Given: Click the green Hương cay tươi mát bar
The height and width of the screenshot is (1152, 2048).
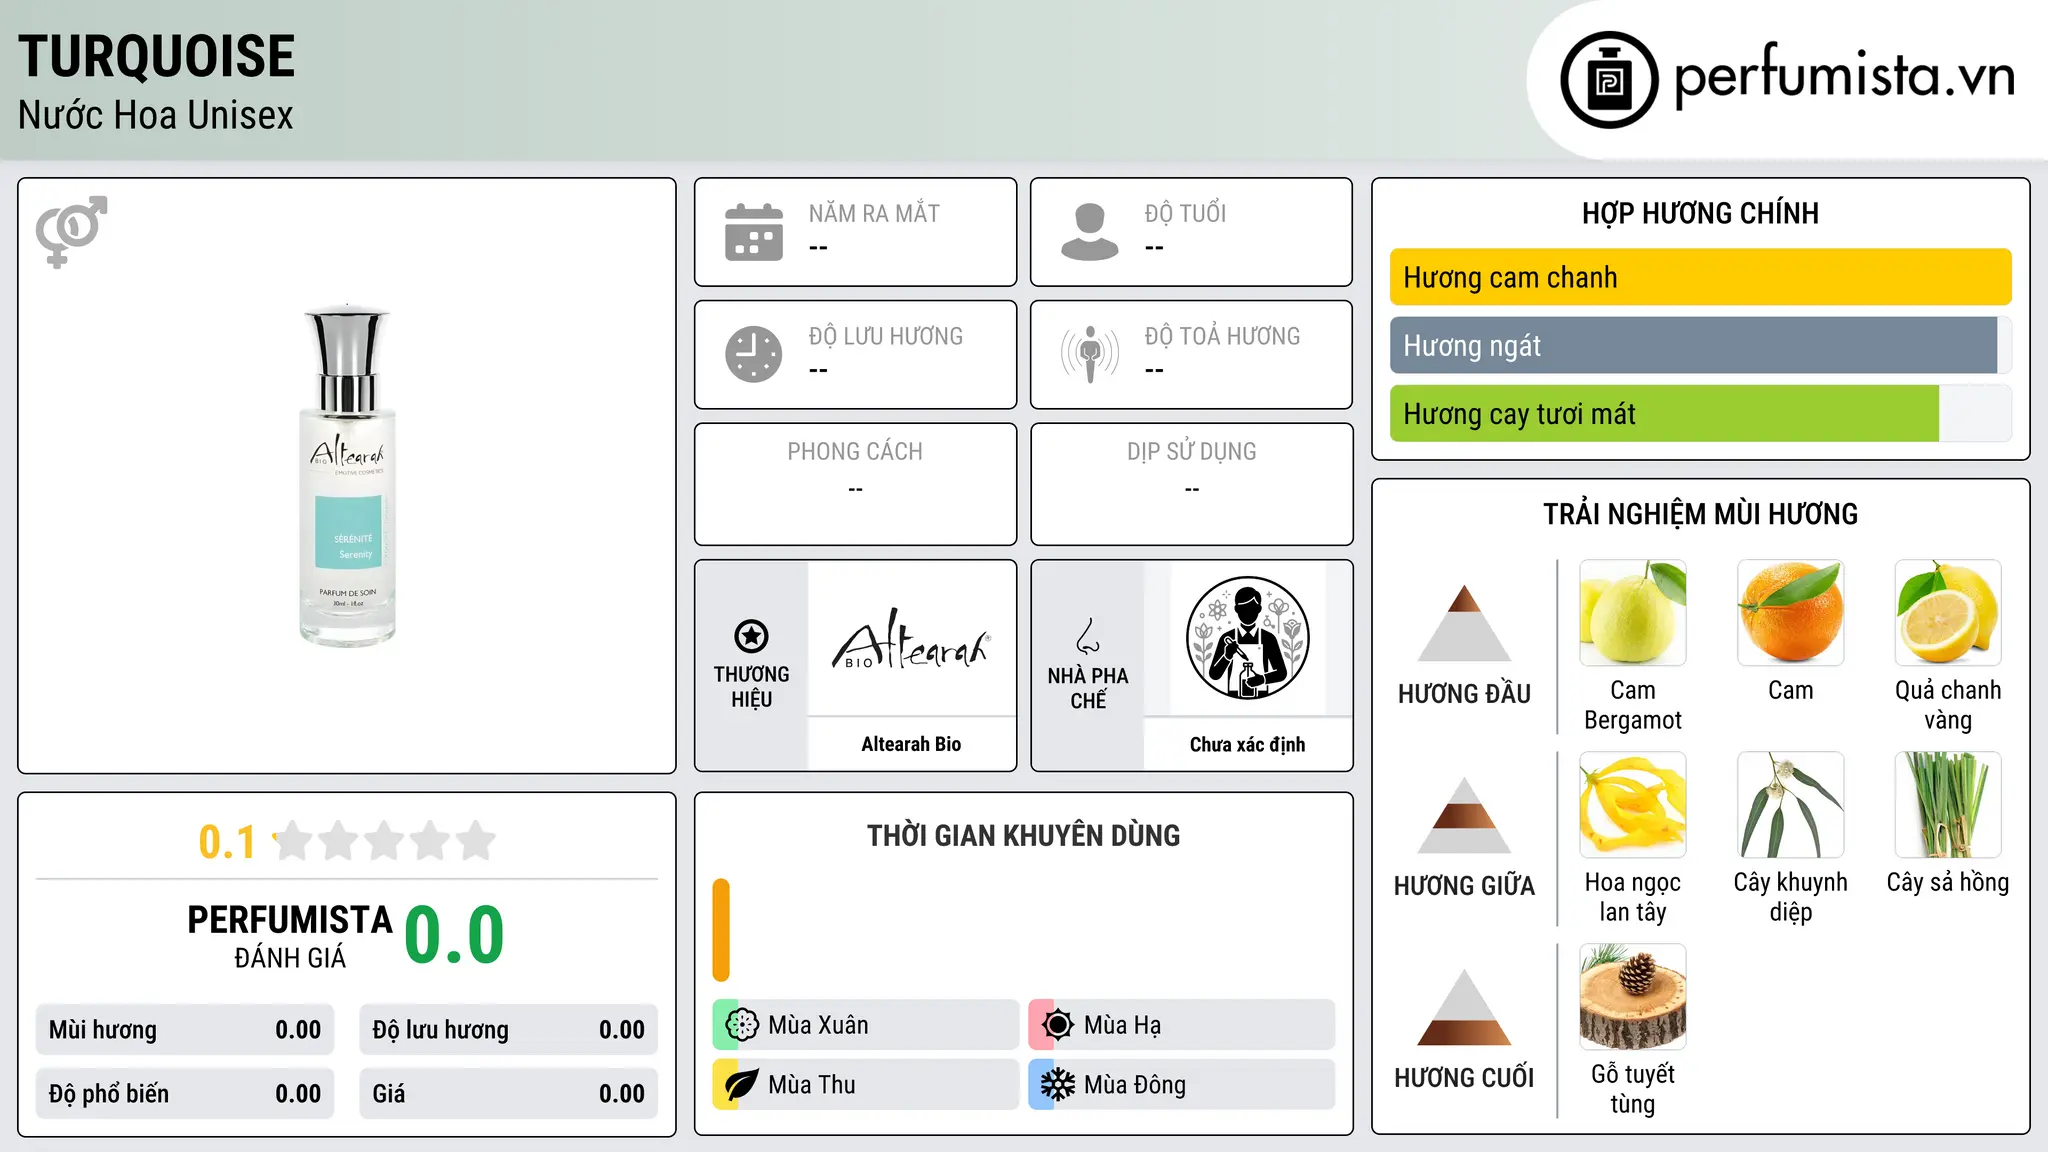Looking at the screenshot, I should 1664,413.
